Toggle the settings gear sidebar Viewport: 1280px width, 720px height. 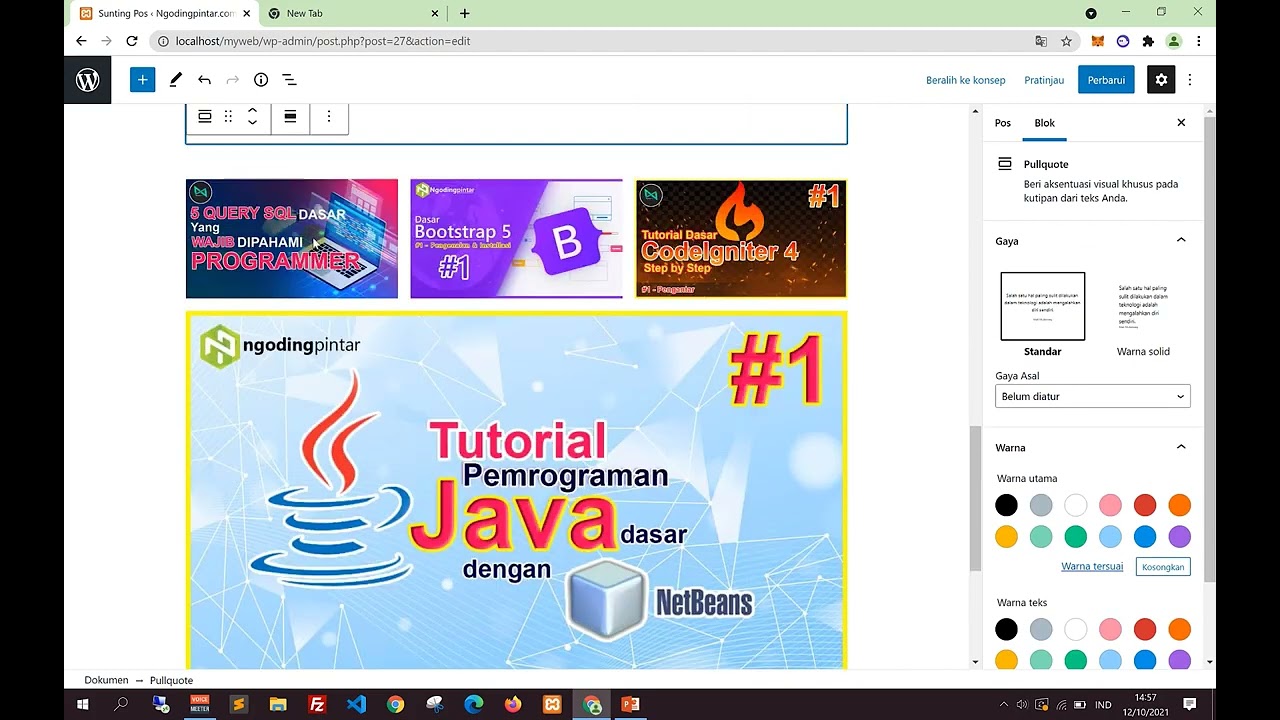coord(1160,80)
